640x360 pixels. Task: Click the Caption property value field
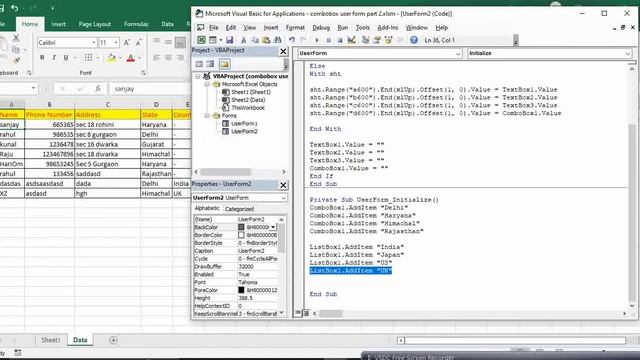pos(257,251)
